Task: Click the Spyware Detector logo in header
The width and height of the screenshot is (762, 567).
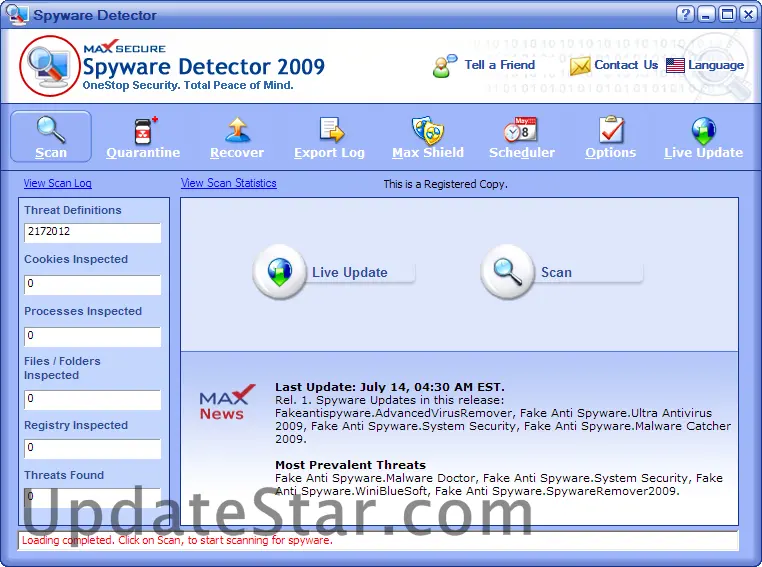Action: coord(50,65)
